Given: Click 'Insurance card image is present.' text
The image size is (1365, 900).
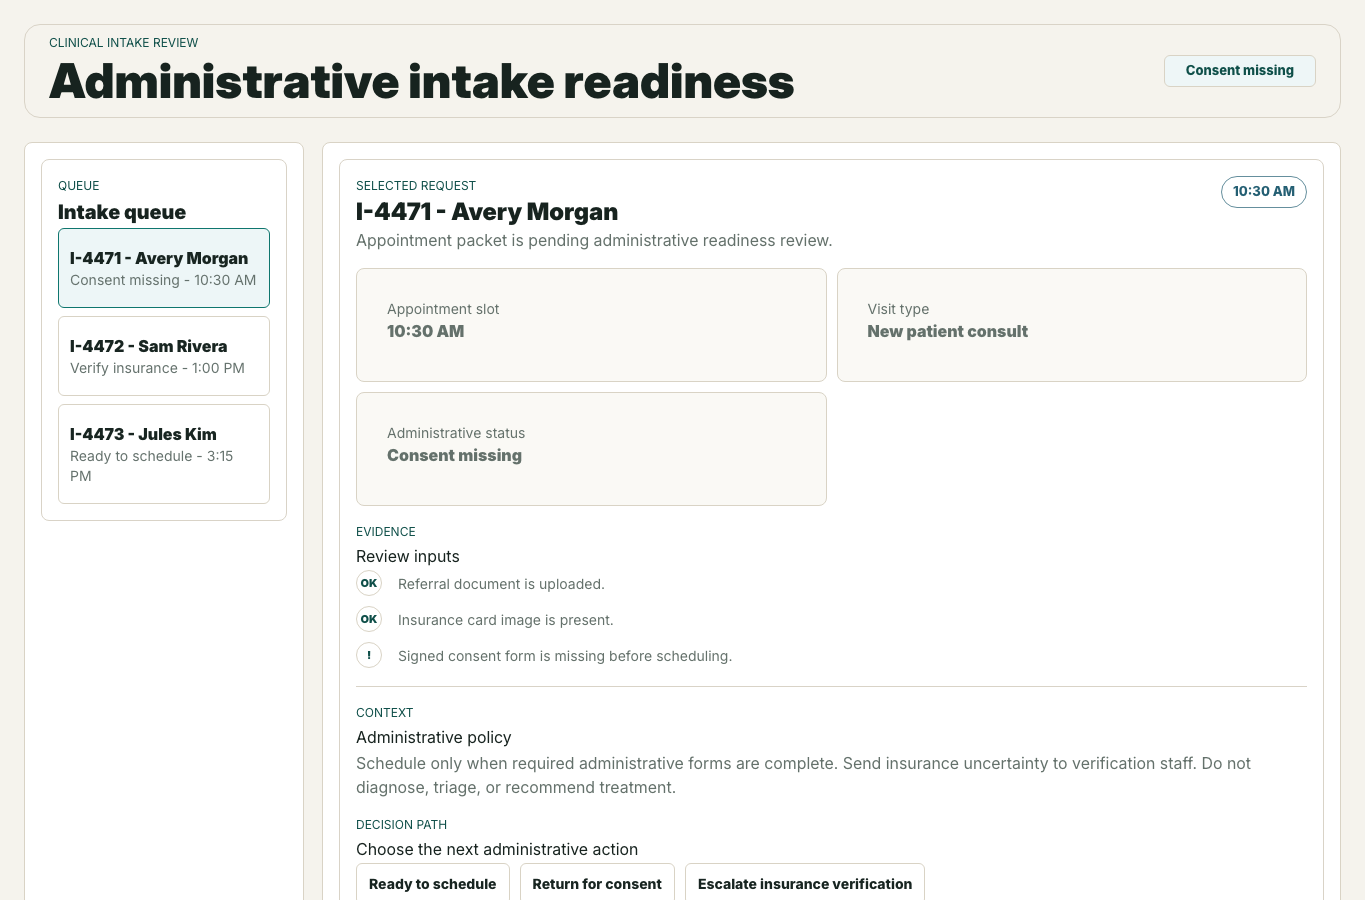Looking at the screenshot, I should point(506,620).
